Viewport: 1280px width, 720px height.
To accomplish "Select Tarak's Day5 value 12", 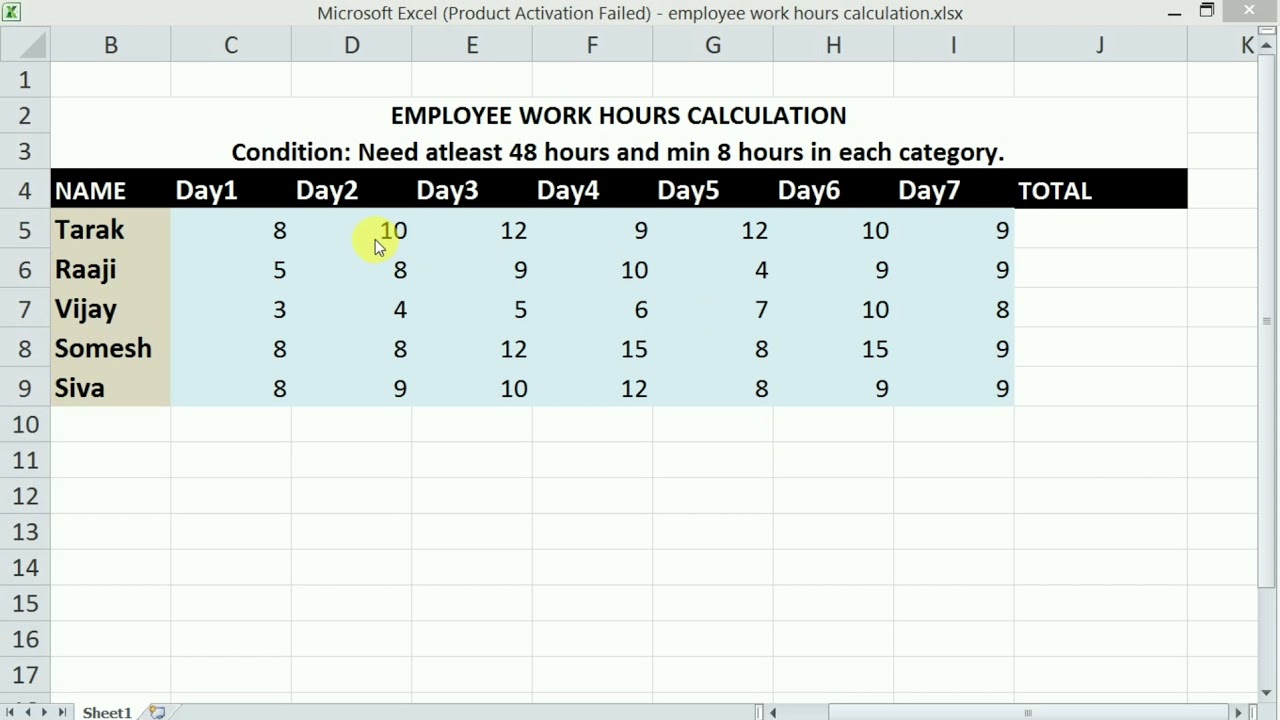I will click(713, 230).
